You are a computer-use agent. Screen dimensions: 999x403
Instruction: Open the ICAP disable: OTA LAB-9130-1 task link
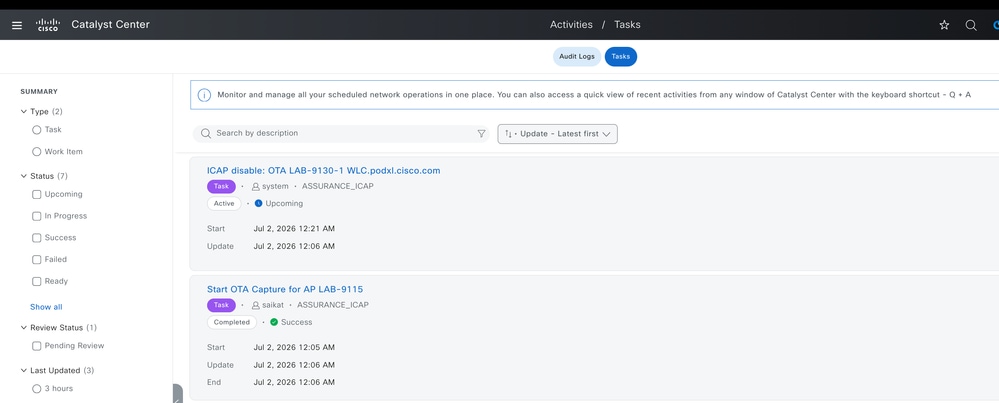[x=324, y=171]
